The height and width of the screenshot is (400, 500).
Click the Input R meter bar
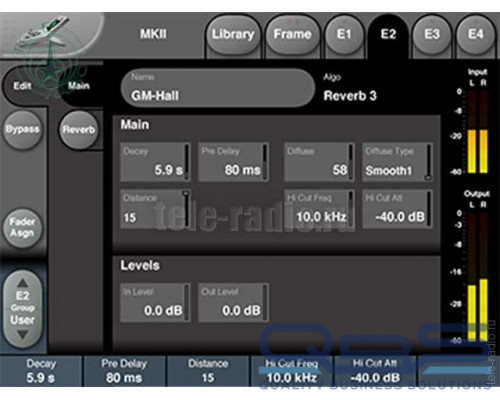[484, 132]
